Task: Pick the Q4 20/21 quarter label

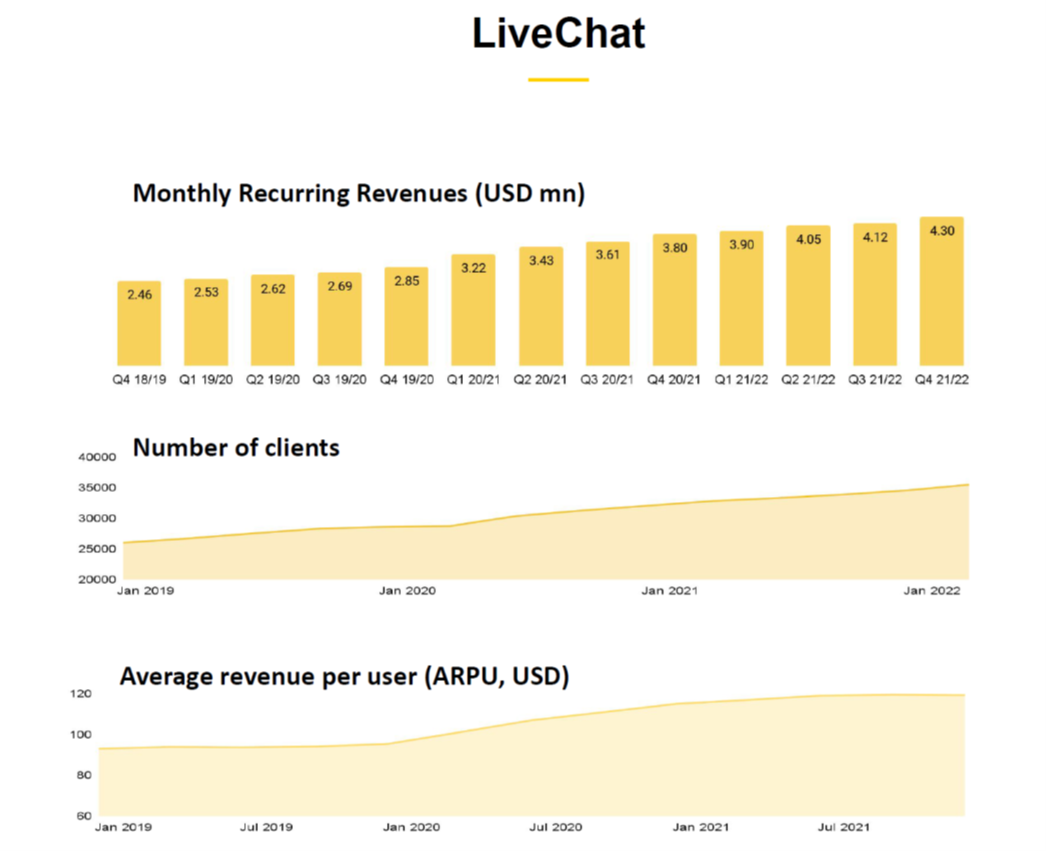Action: (674, 380)
